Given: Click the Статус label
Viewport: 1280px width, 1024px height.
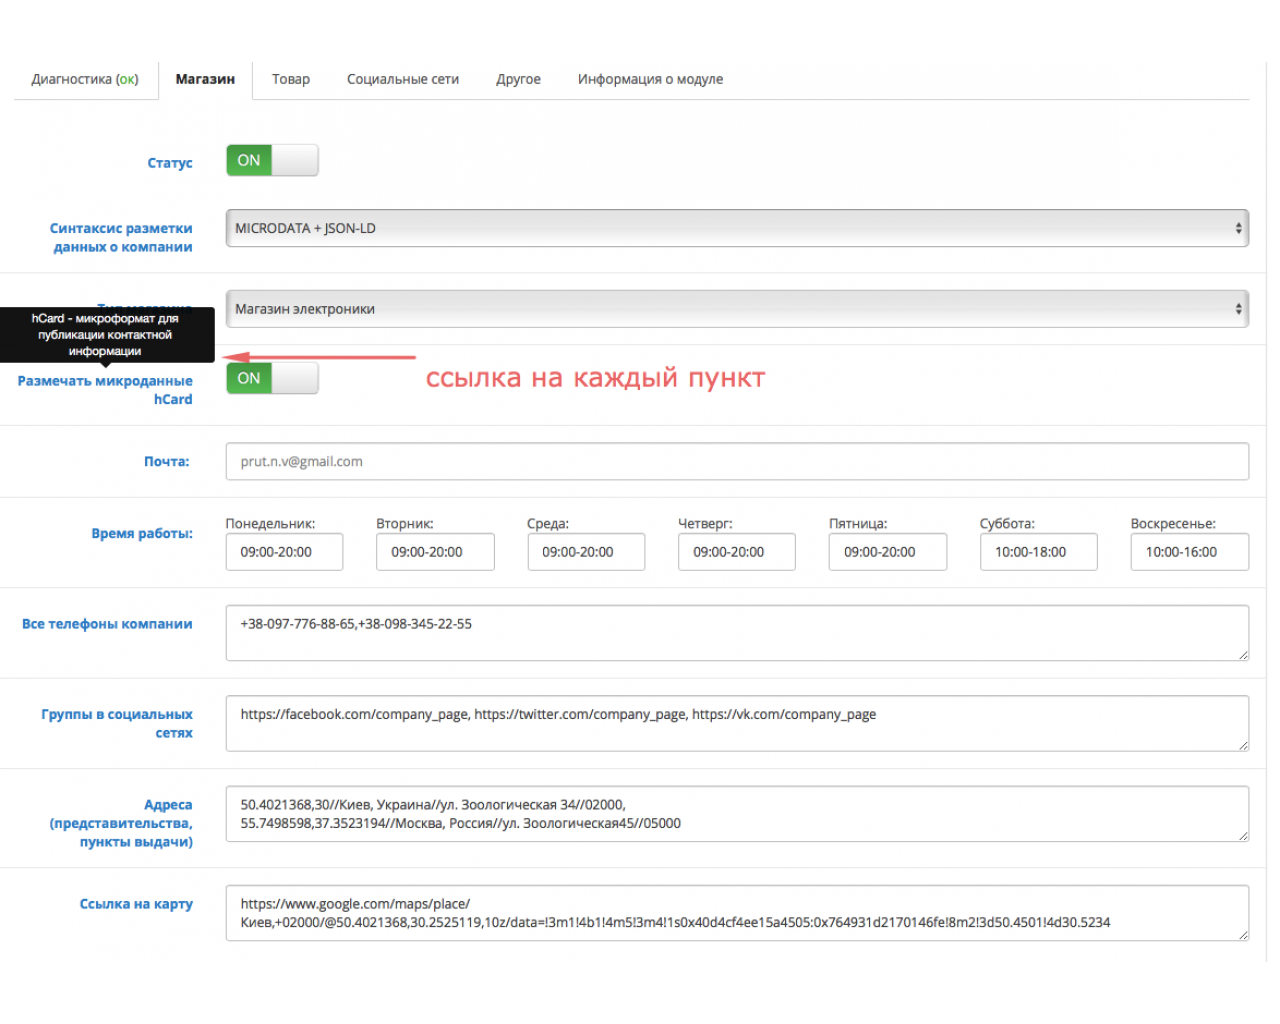Looking at the screenshot, I should (x=170, y=163).
